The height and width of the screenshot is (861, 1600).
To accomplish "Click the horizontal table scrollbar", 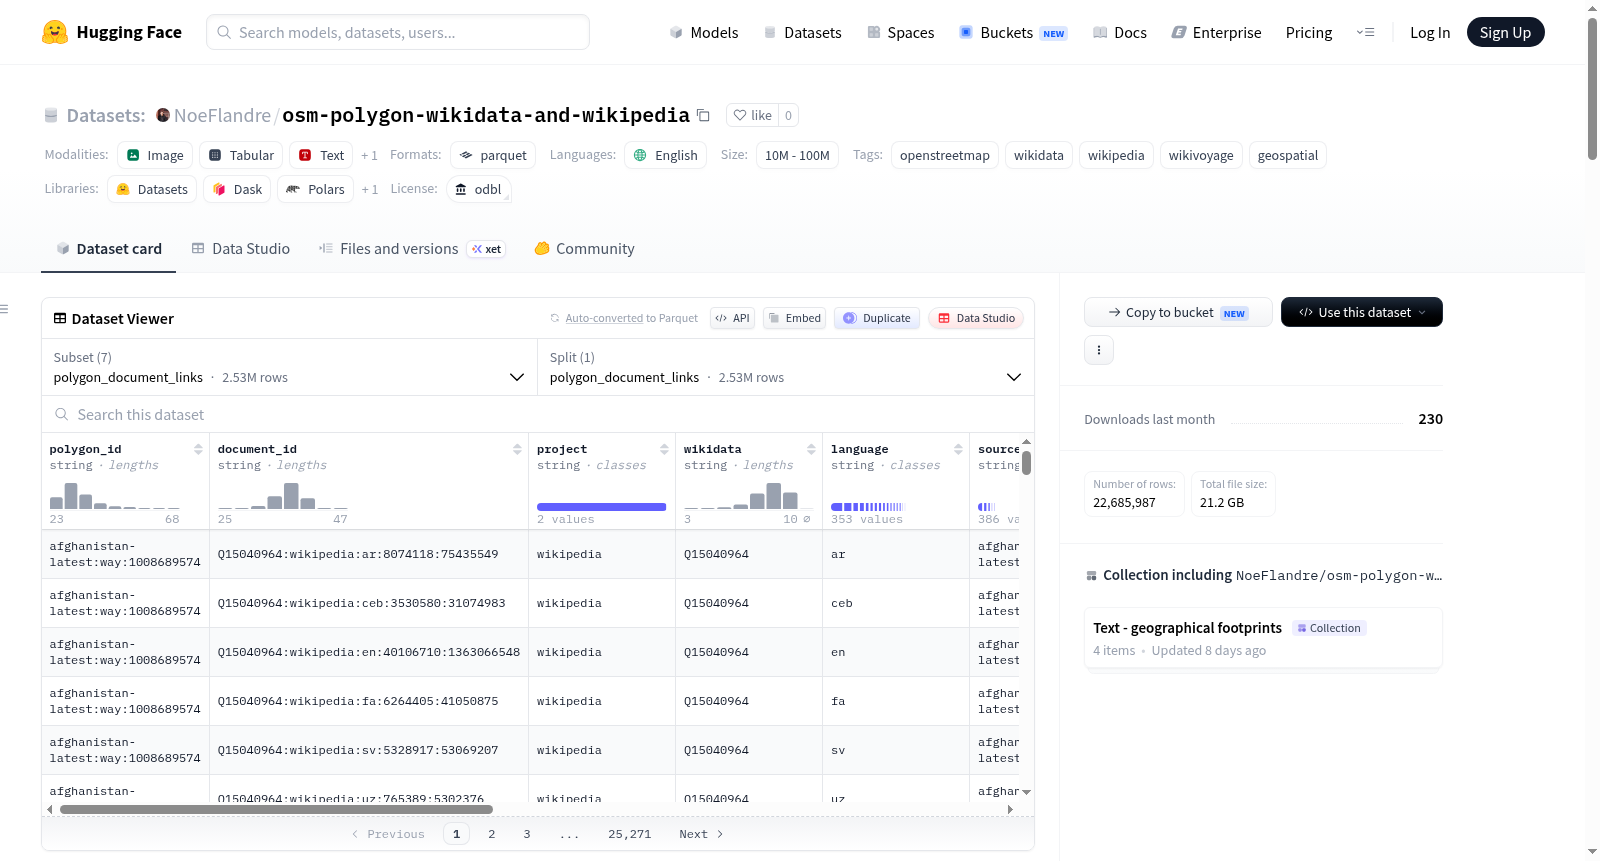I will pos(276,809).
